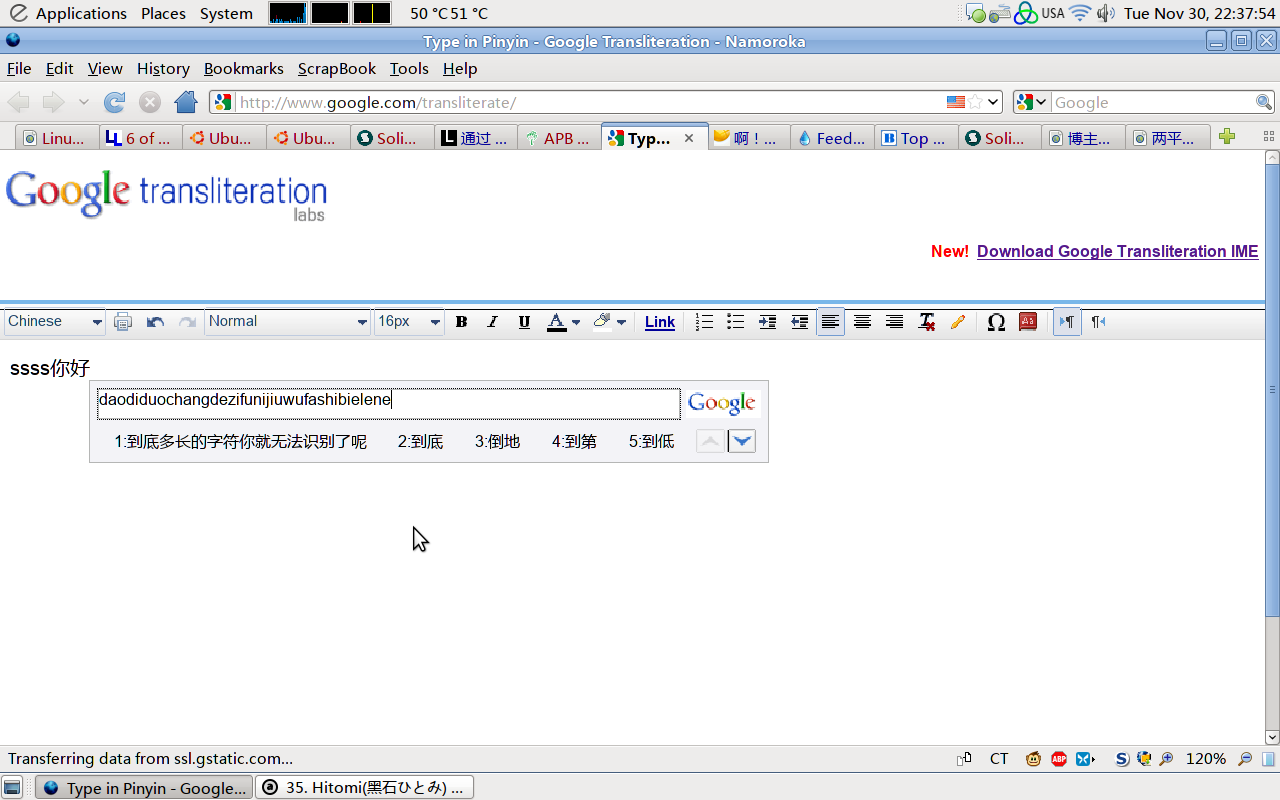Bookmark this page with star icon
Image resolution: width=1280 pixels, height=800 pixels.
click(975, 102)
